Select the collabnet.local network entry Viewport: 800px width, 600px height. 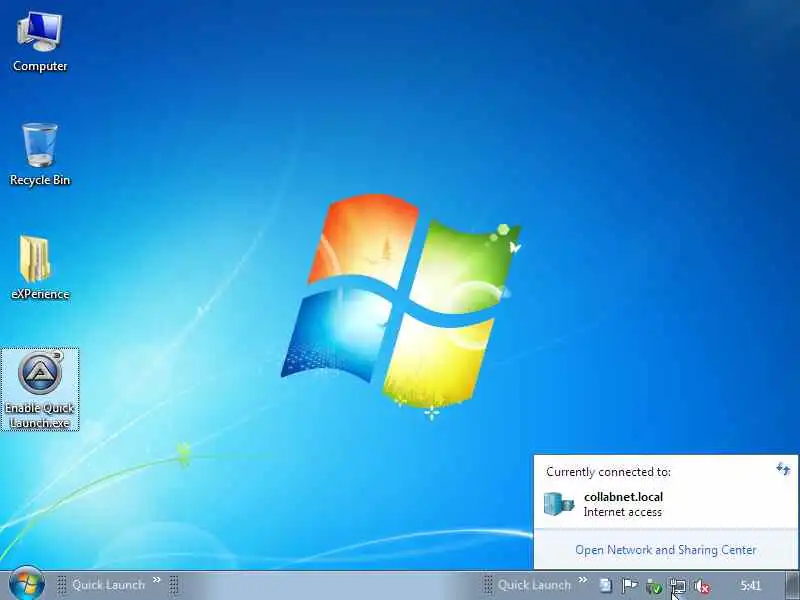pyautogui.click(x=665, y=504)
